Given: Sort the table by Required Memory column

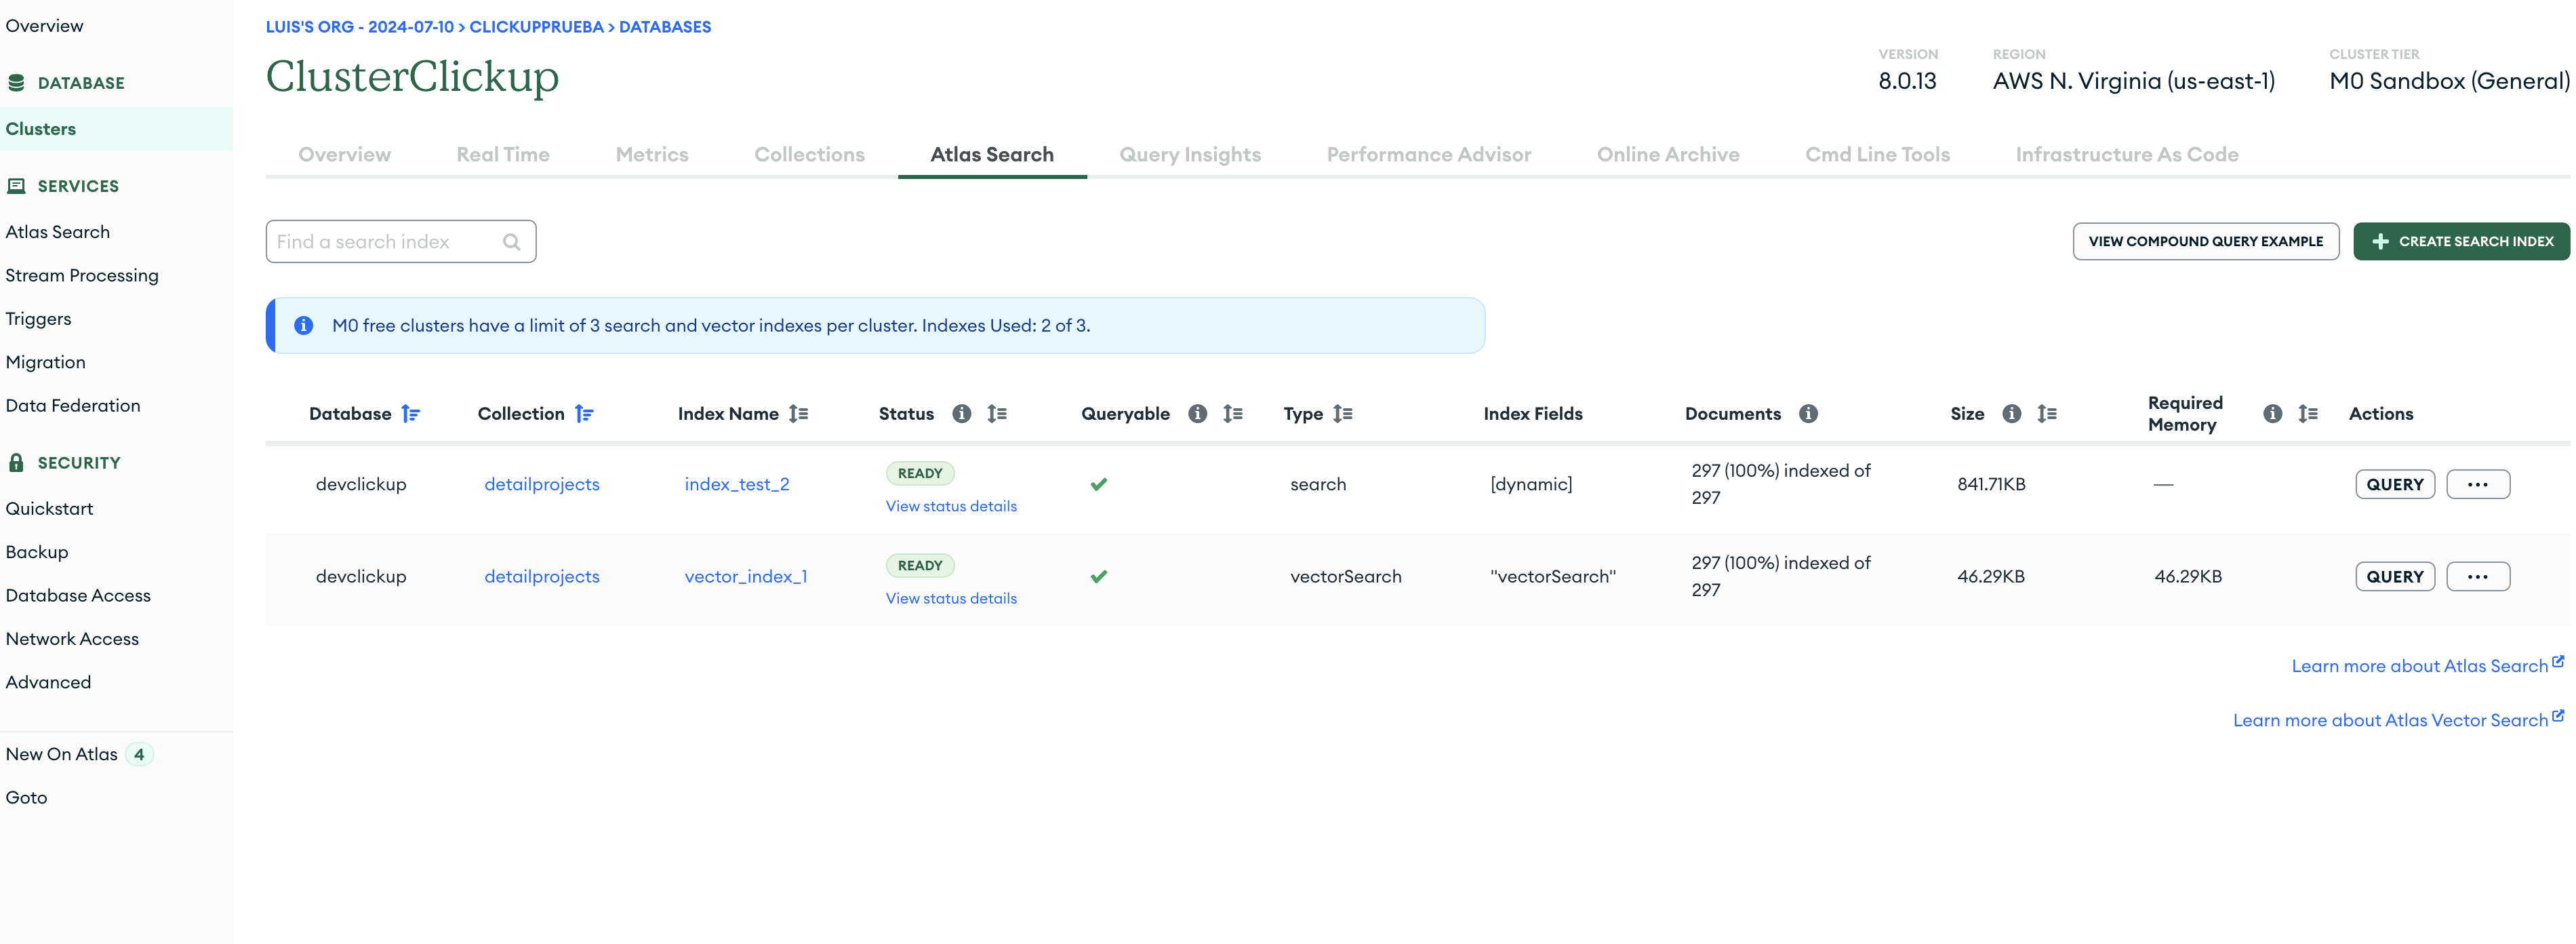Looking at the screenshot, I should click(x=2307, y=414).
